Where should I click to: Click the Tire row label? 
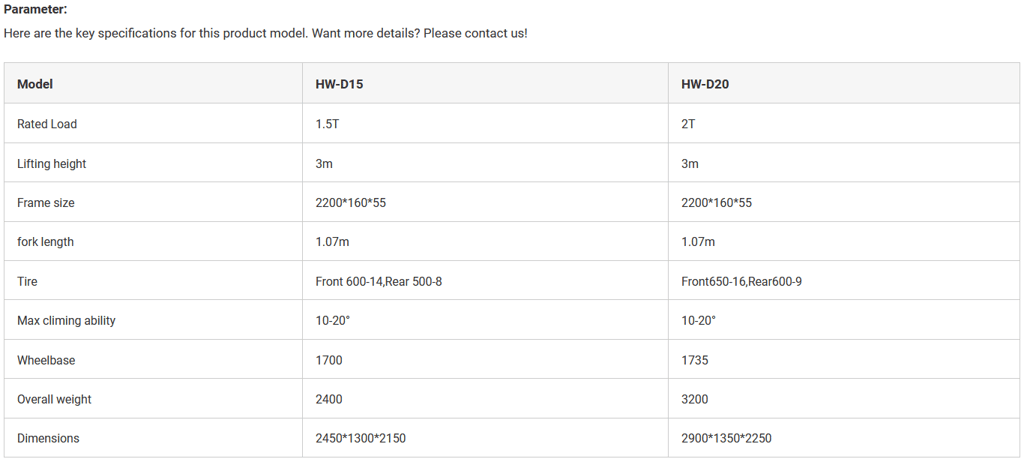click(x=27, y=281)
